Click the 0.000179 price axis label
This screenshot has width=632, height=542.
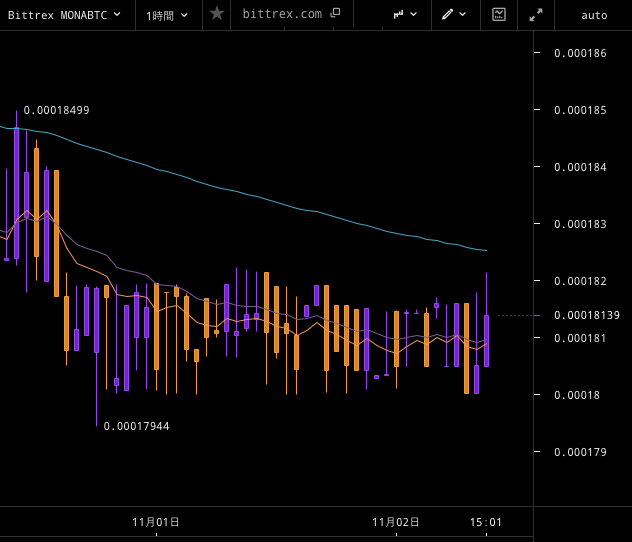pos(580,452)
